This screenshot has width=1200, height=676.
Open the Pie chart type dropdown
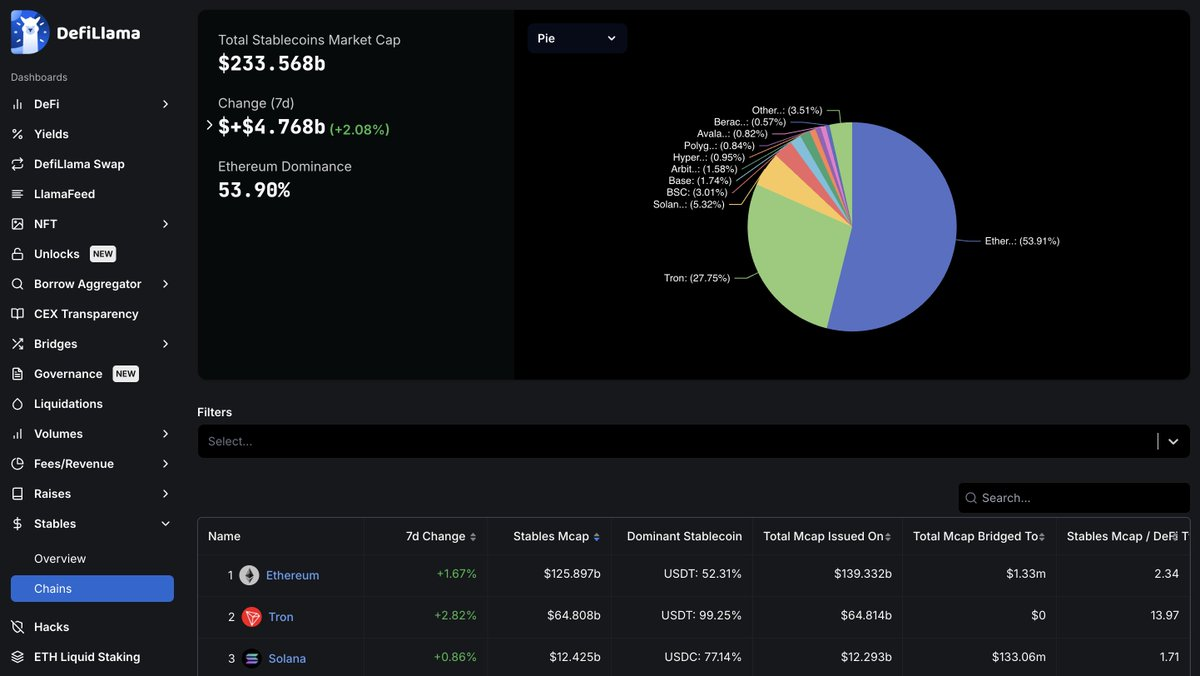coord(577,38)
